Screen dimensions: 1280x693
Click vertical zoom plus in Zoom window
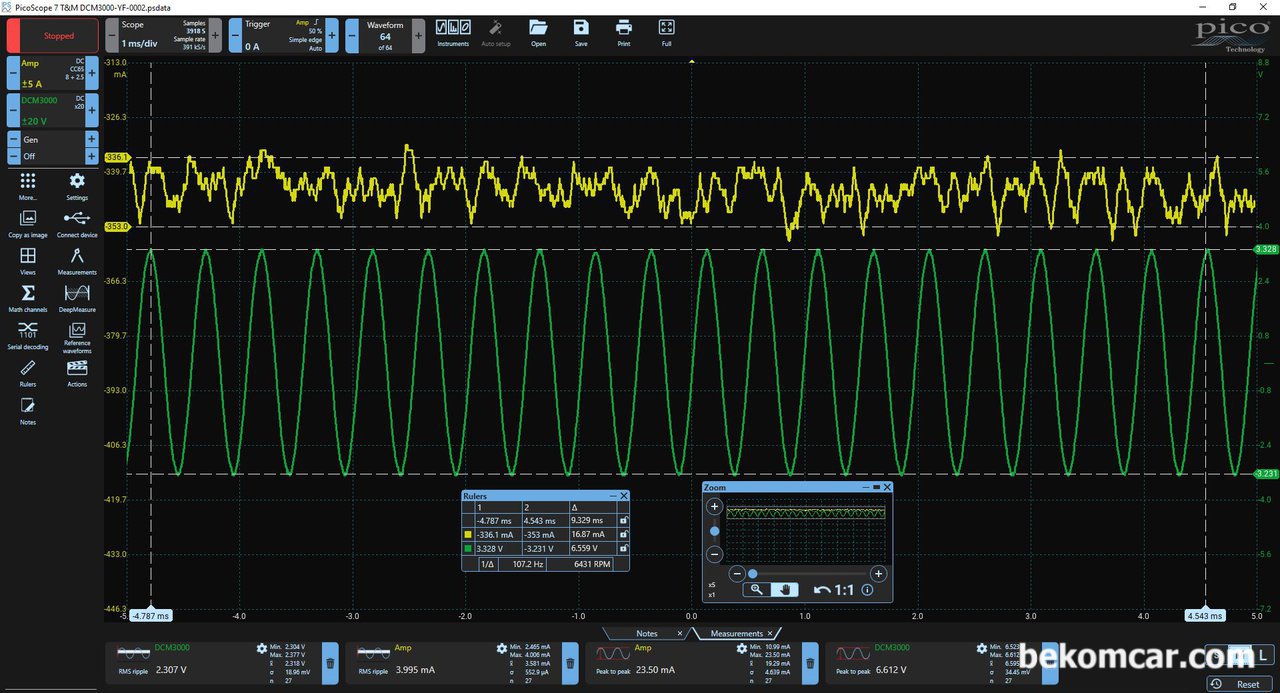click(x=714, y=507)
